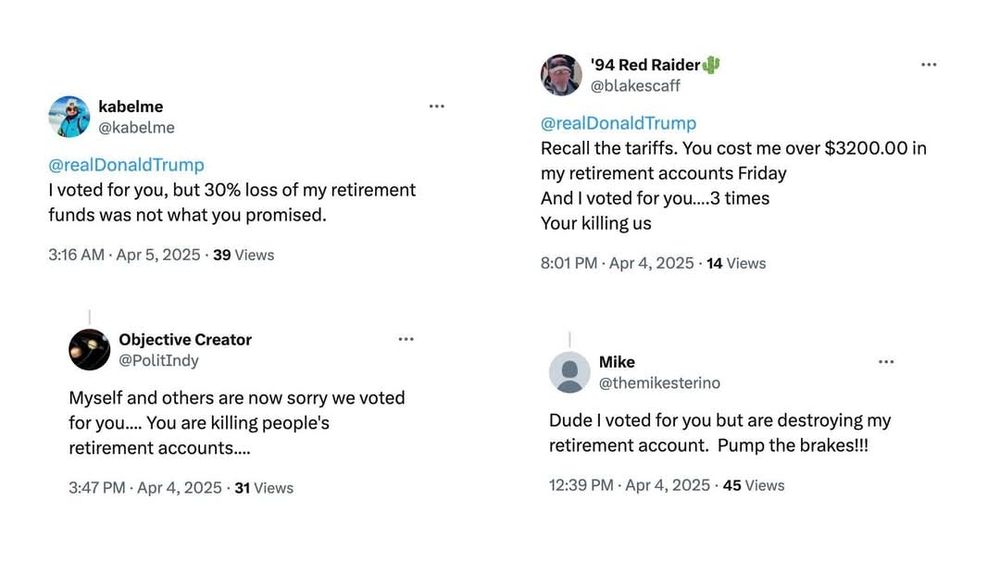Open more options on Objective Creator's tweet

406,339
